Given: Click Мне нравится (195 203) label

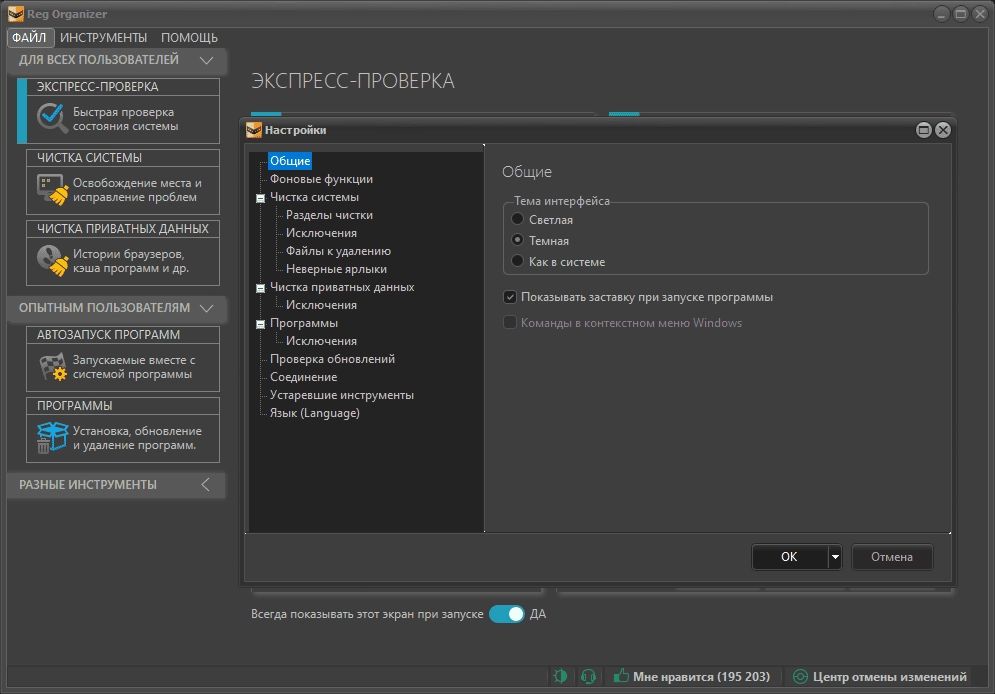Looking at the screenshot, I should click(701, 677).
